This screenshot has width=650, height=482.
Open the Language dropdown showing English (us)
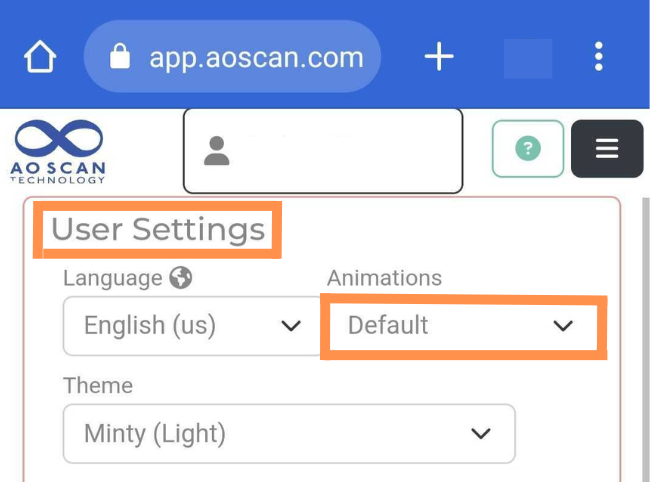tap(192, 326)
